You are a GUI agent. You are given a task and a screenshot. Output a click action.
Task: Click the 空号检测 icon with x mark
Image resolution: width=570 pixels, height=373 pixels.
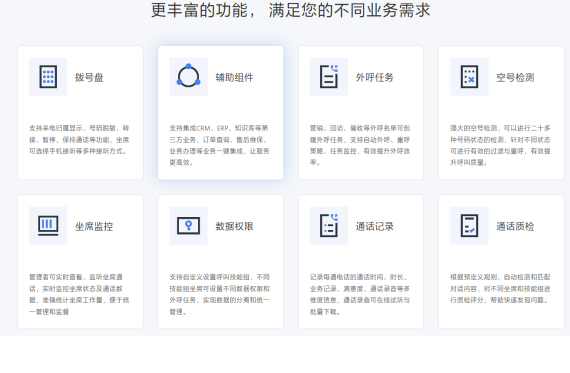click(x=469, y=77)
